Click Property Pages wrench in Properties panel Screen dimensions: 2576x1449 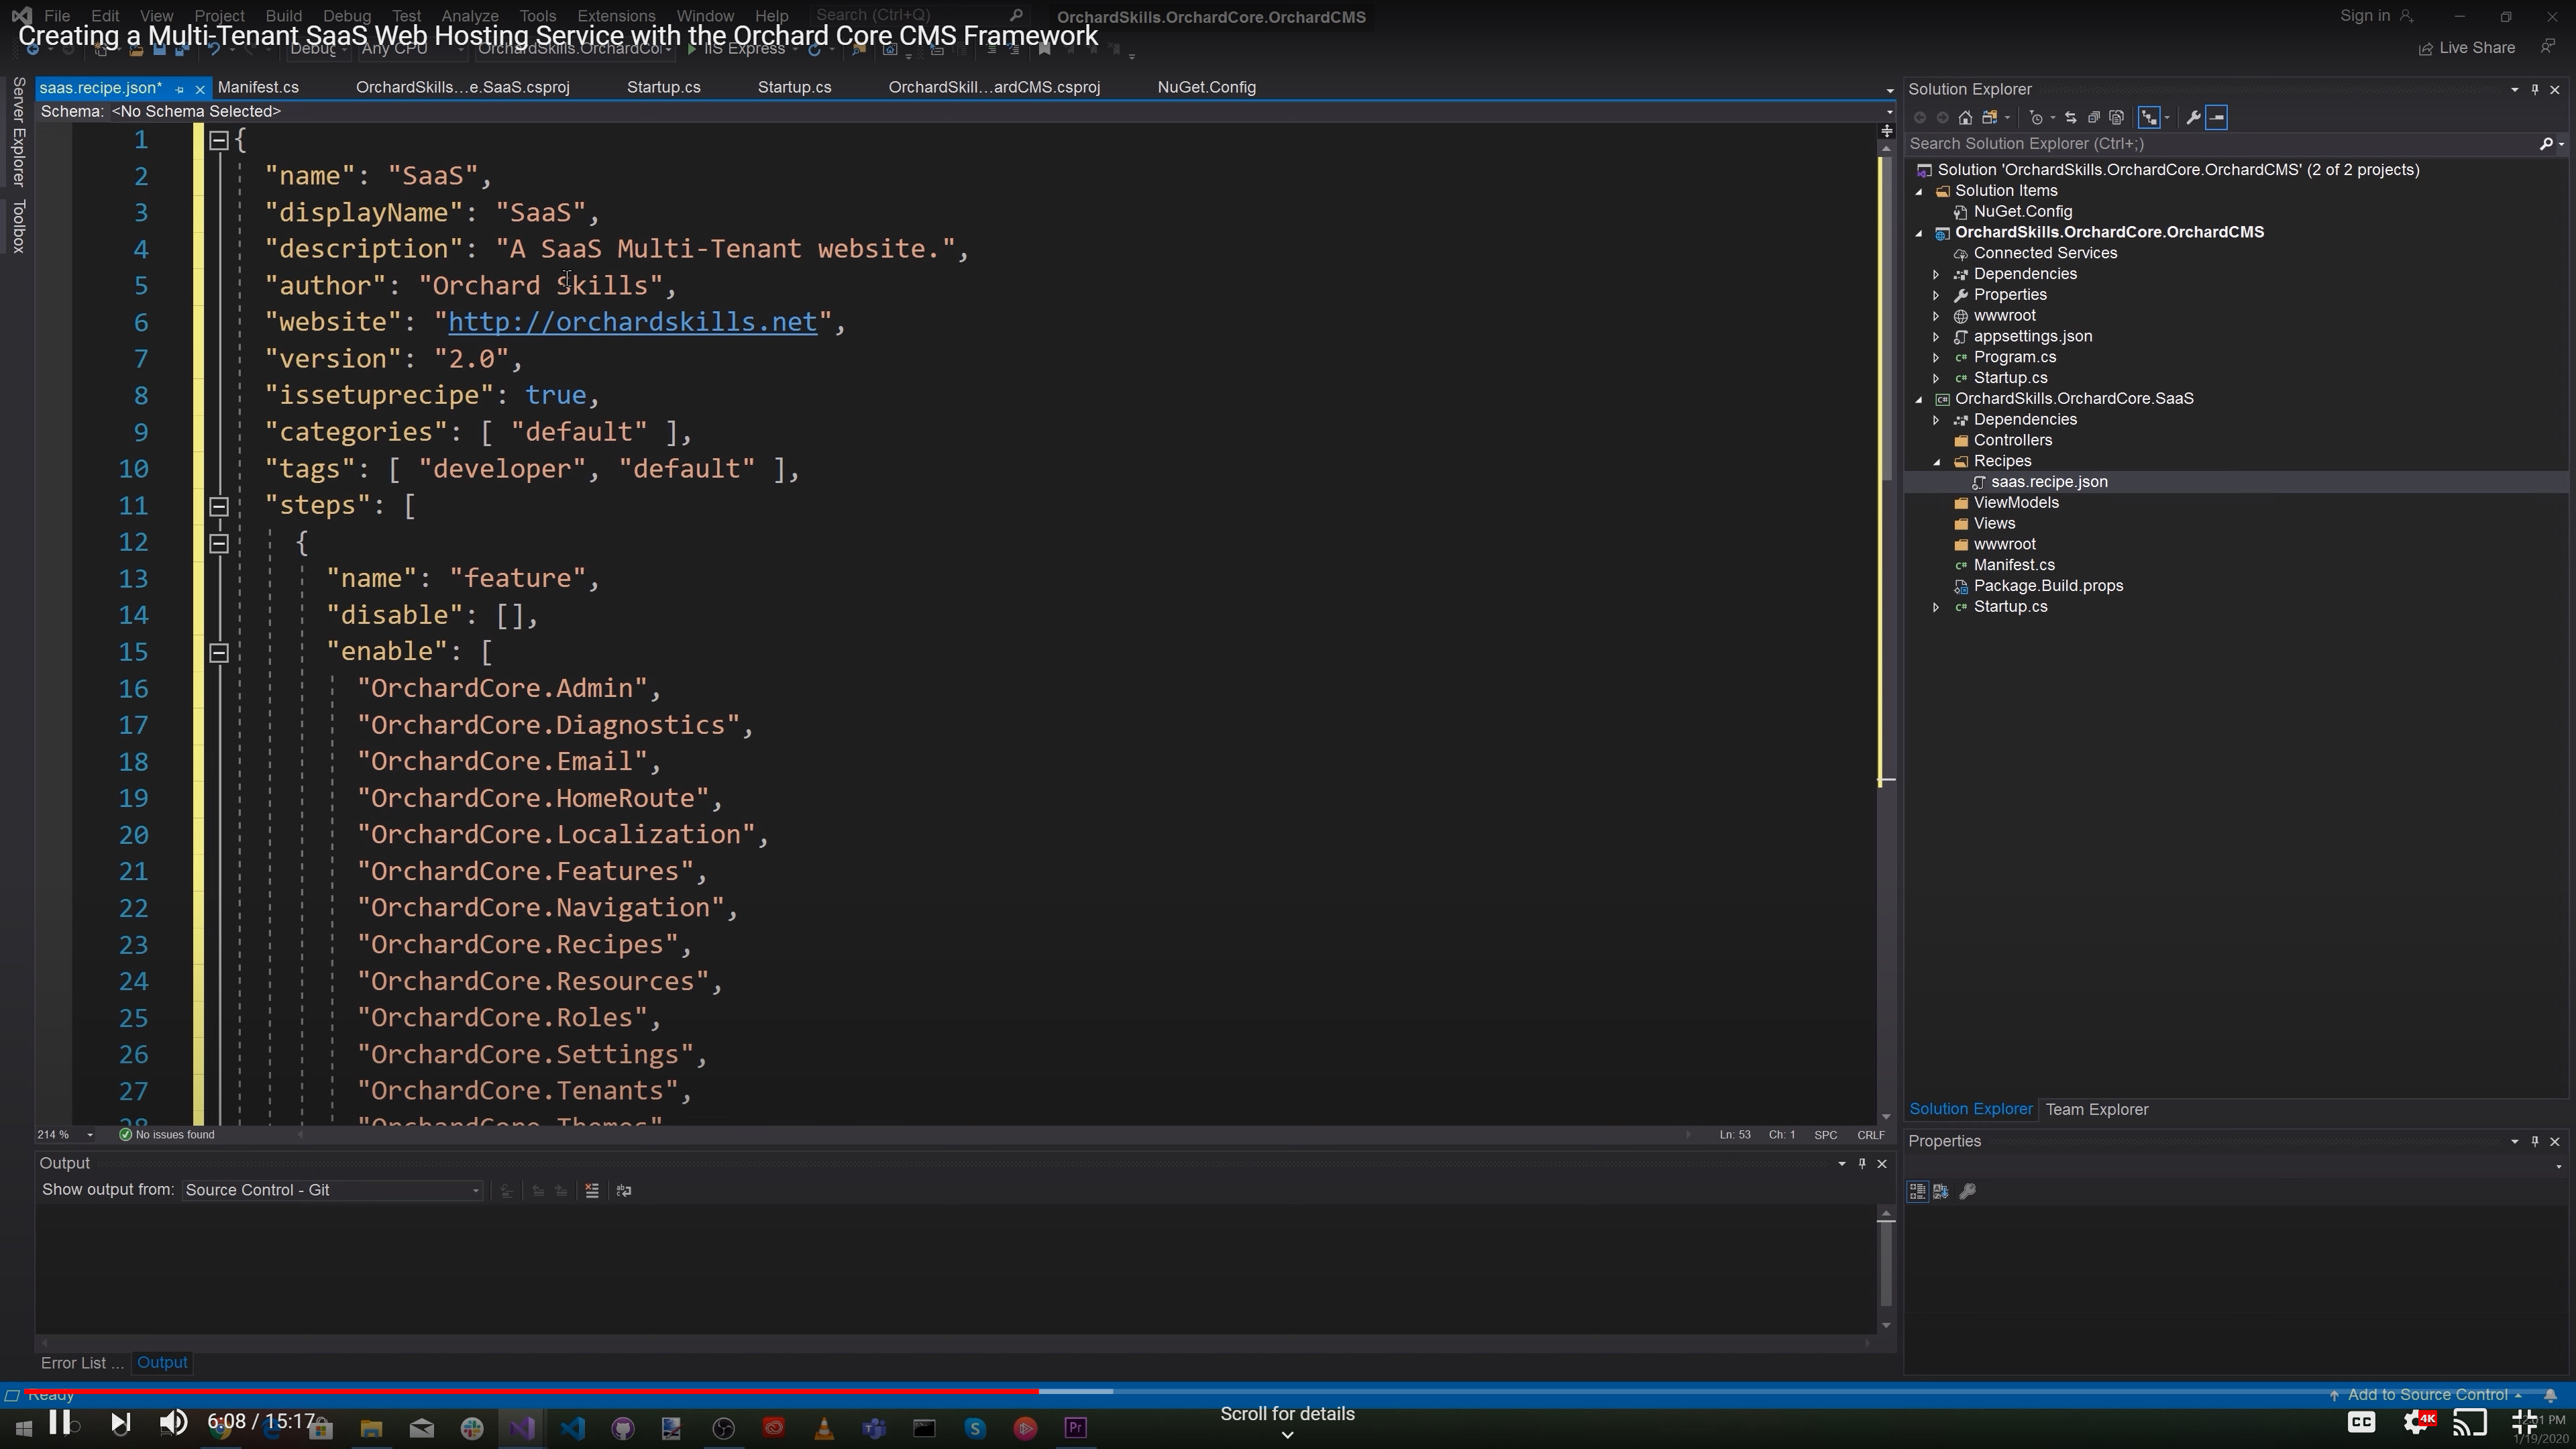(x=1967, y=1191)
